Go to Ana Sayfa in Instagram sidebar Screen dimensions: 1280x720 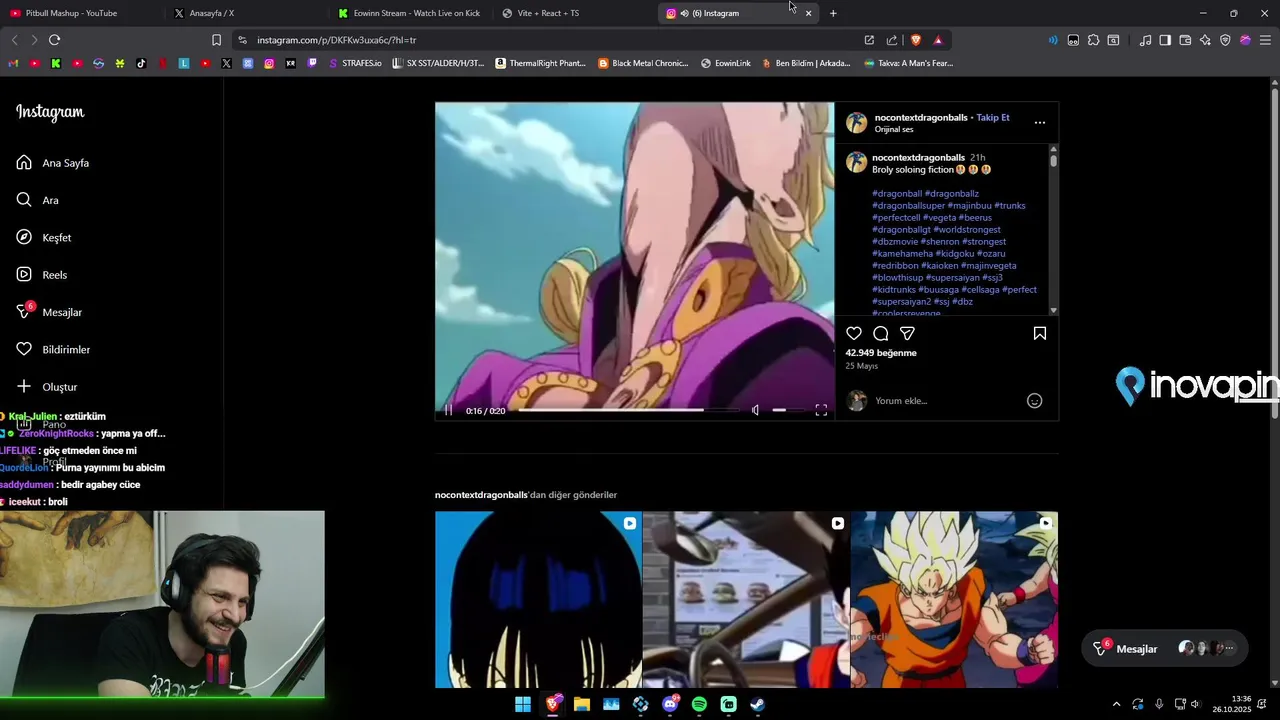coord(53,163)
